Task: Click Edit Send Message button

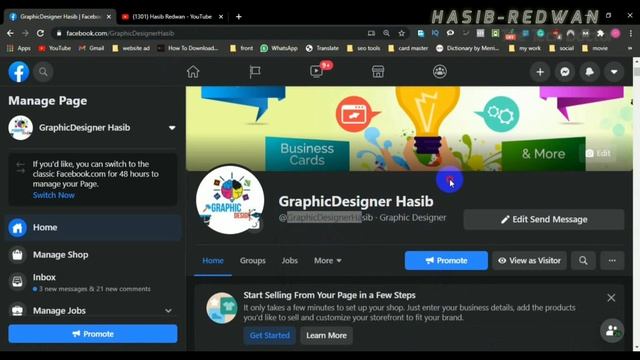Action: pyautogui.click(x=544, y=220)
